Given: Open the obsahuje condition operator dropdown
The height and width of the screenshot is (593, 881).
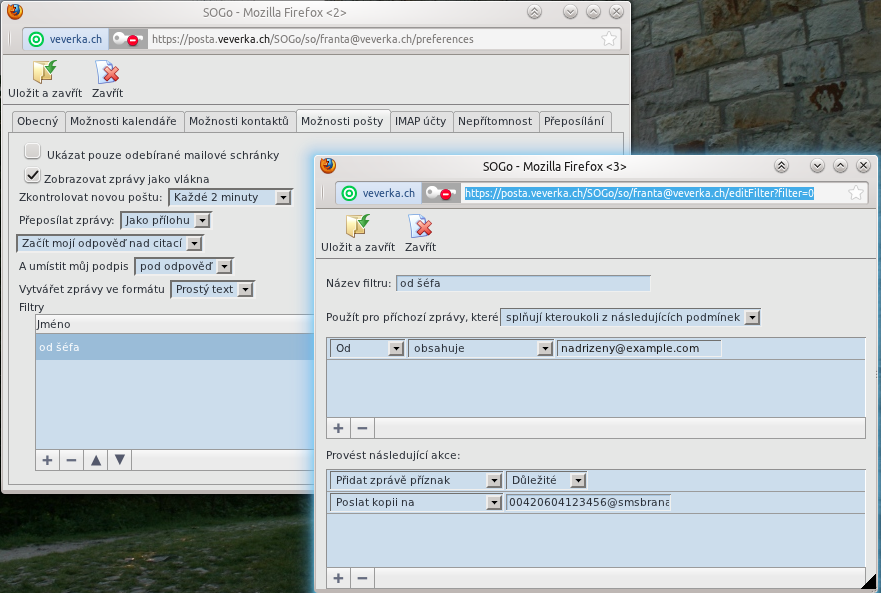Looking at the screenshot, I should pyautogui.click(x=481, y=348).
